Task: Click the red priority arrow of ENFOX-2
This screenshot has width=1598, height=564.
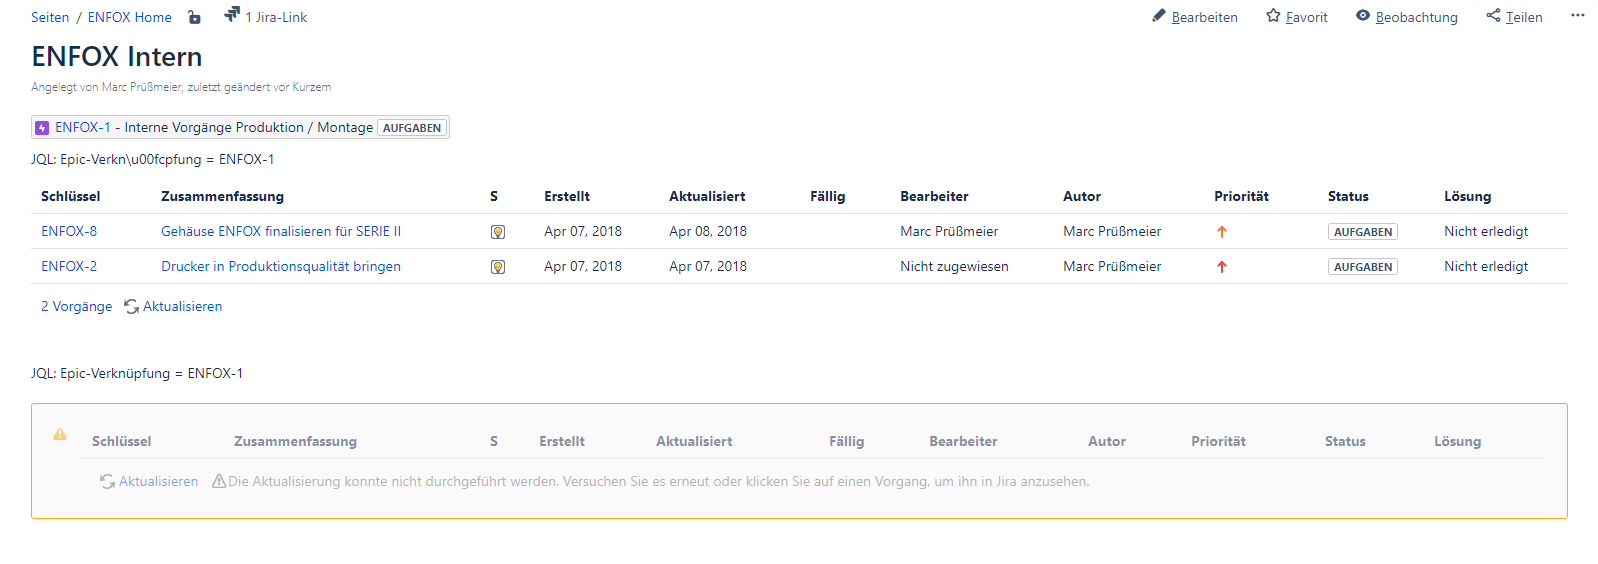Action: [x=1221, y=267]
